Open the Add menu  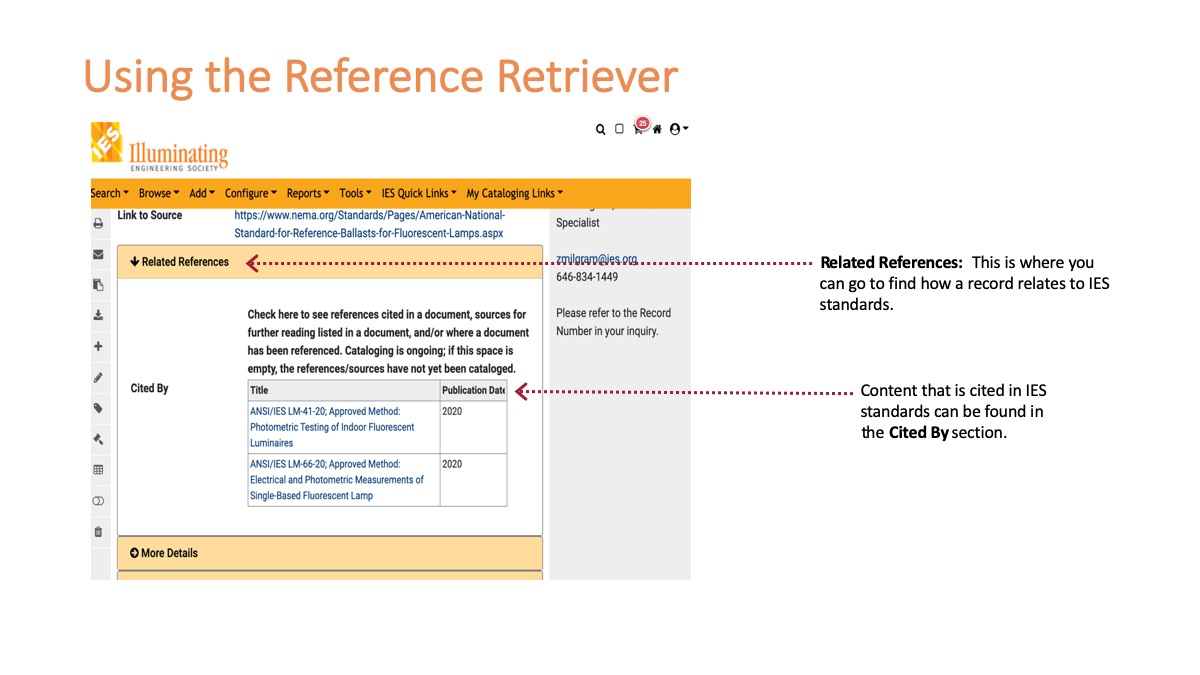click(x=202, y=193)
